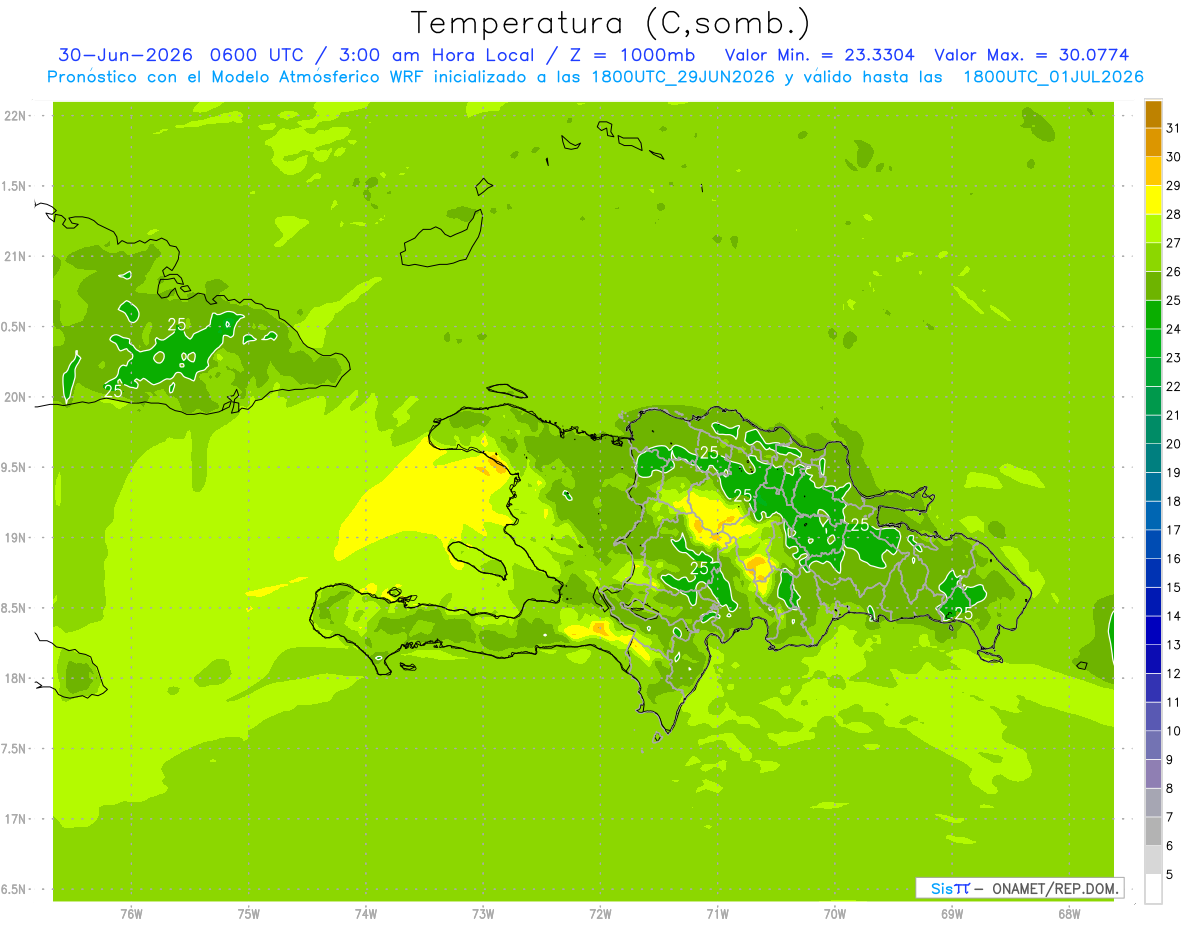
Task: Pick the green swatch between 24 and 25
Action: [1153, 315]
